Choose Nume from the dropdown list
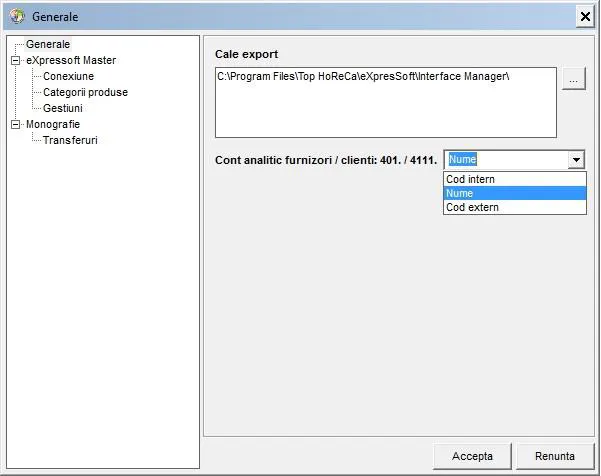This screenshot has width=601, height=476. click(x=515, y=193)
